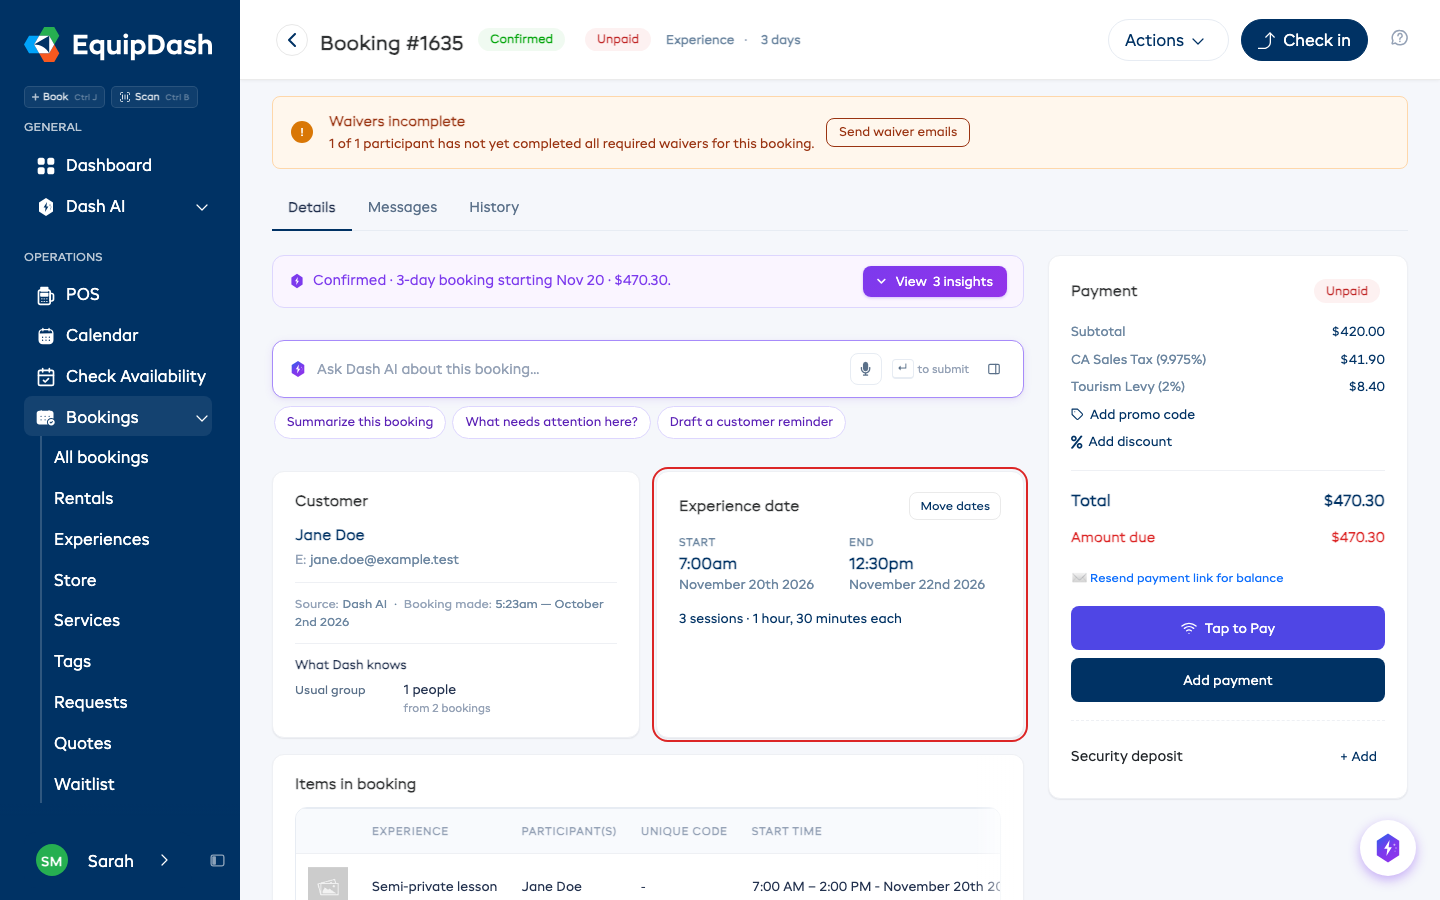This screenshot has width=1440, height=900.
Task: Click the EquipDash logo icon
Action: (42, 44)
